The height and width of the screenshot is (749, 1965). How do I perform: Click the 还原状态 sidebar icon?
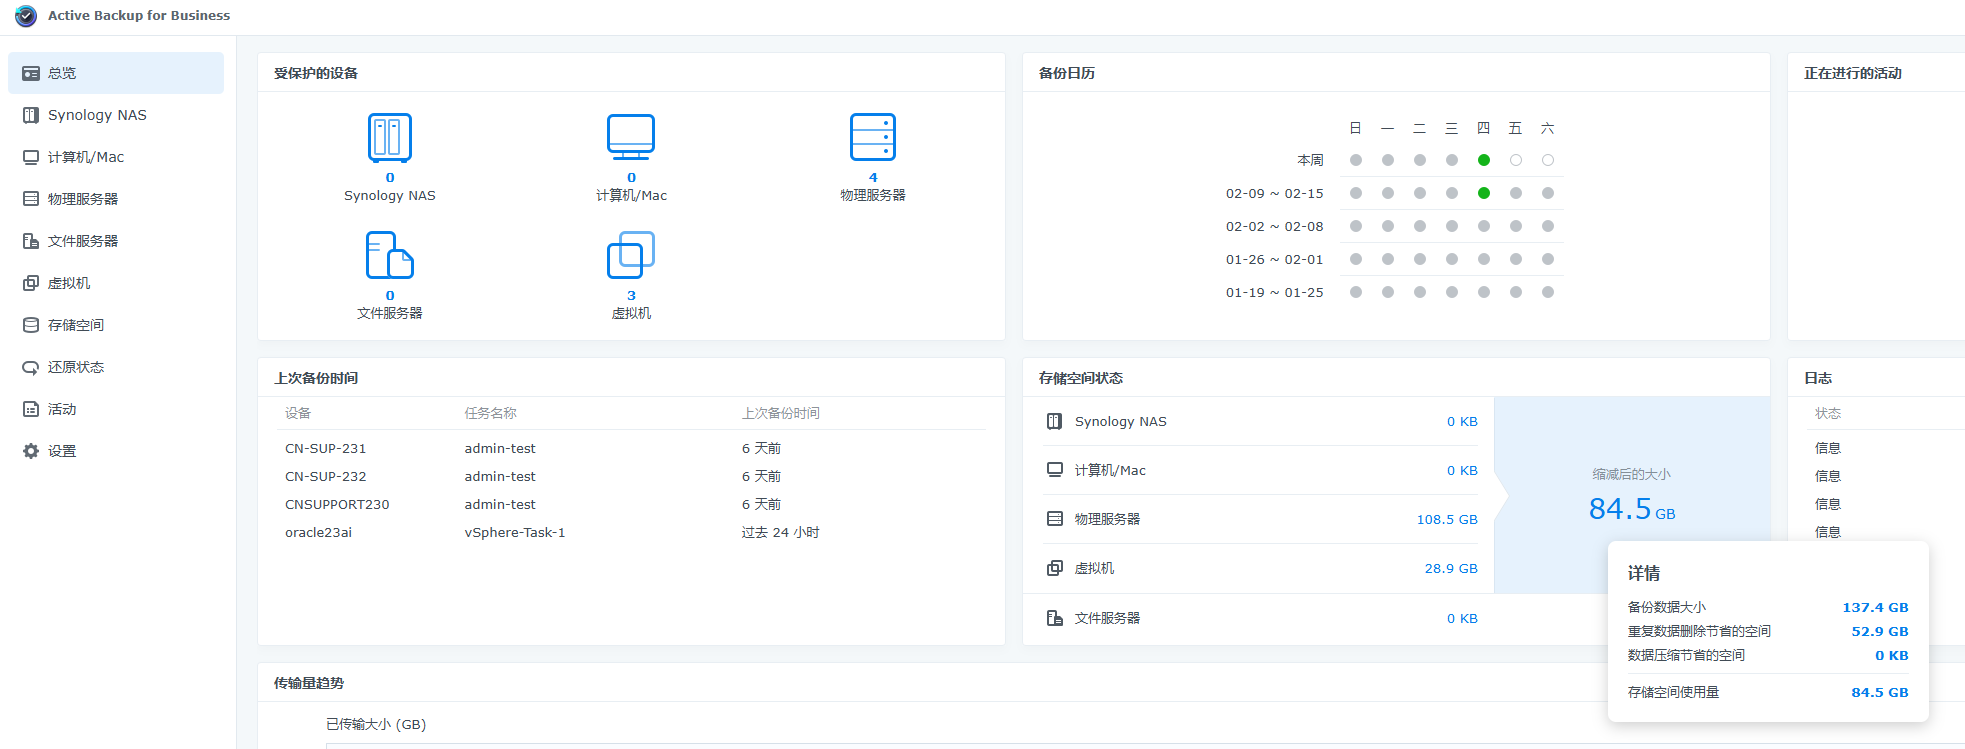pos(31,367)
